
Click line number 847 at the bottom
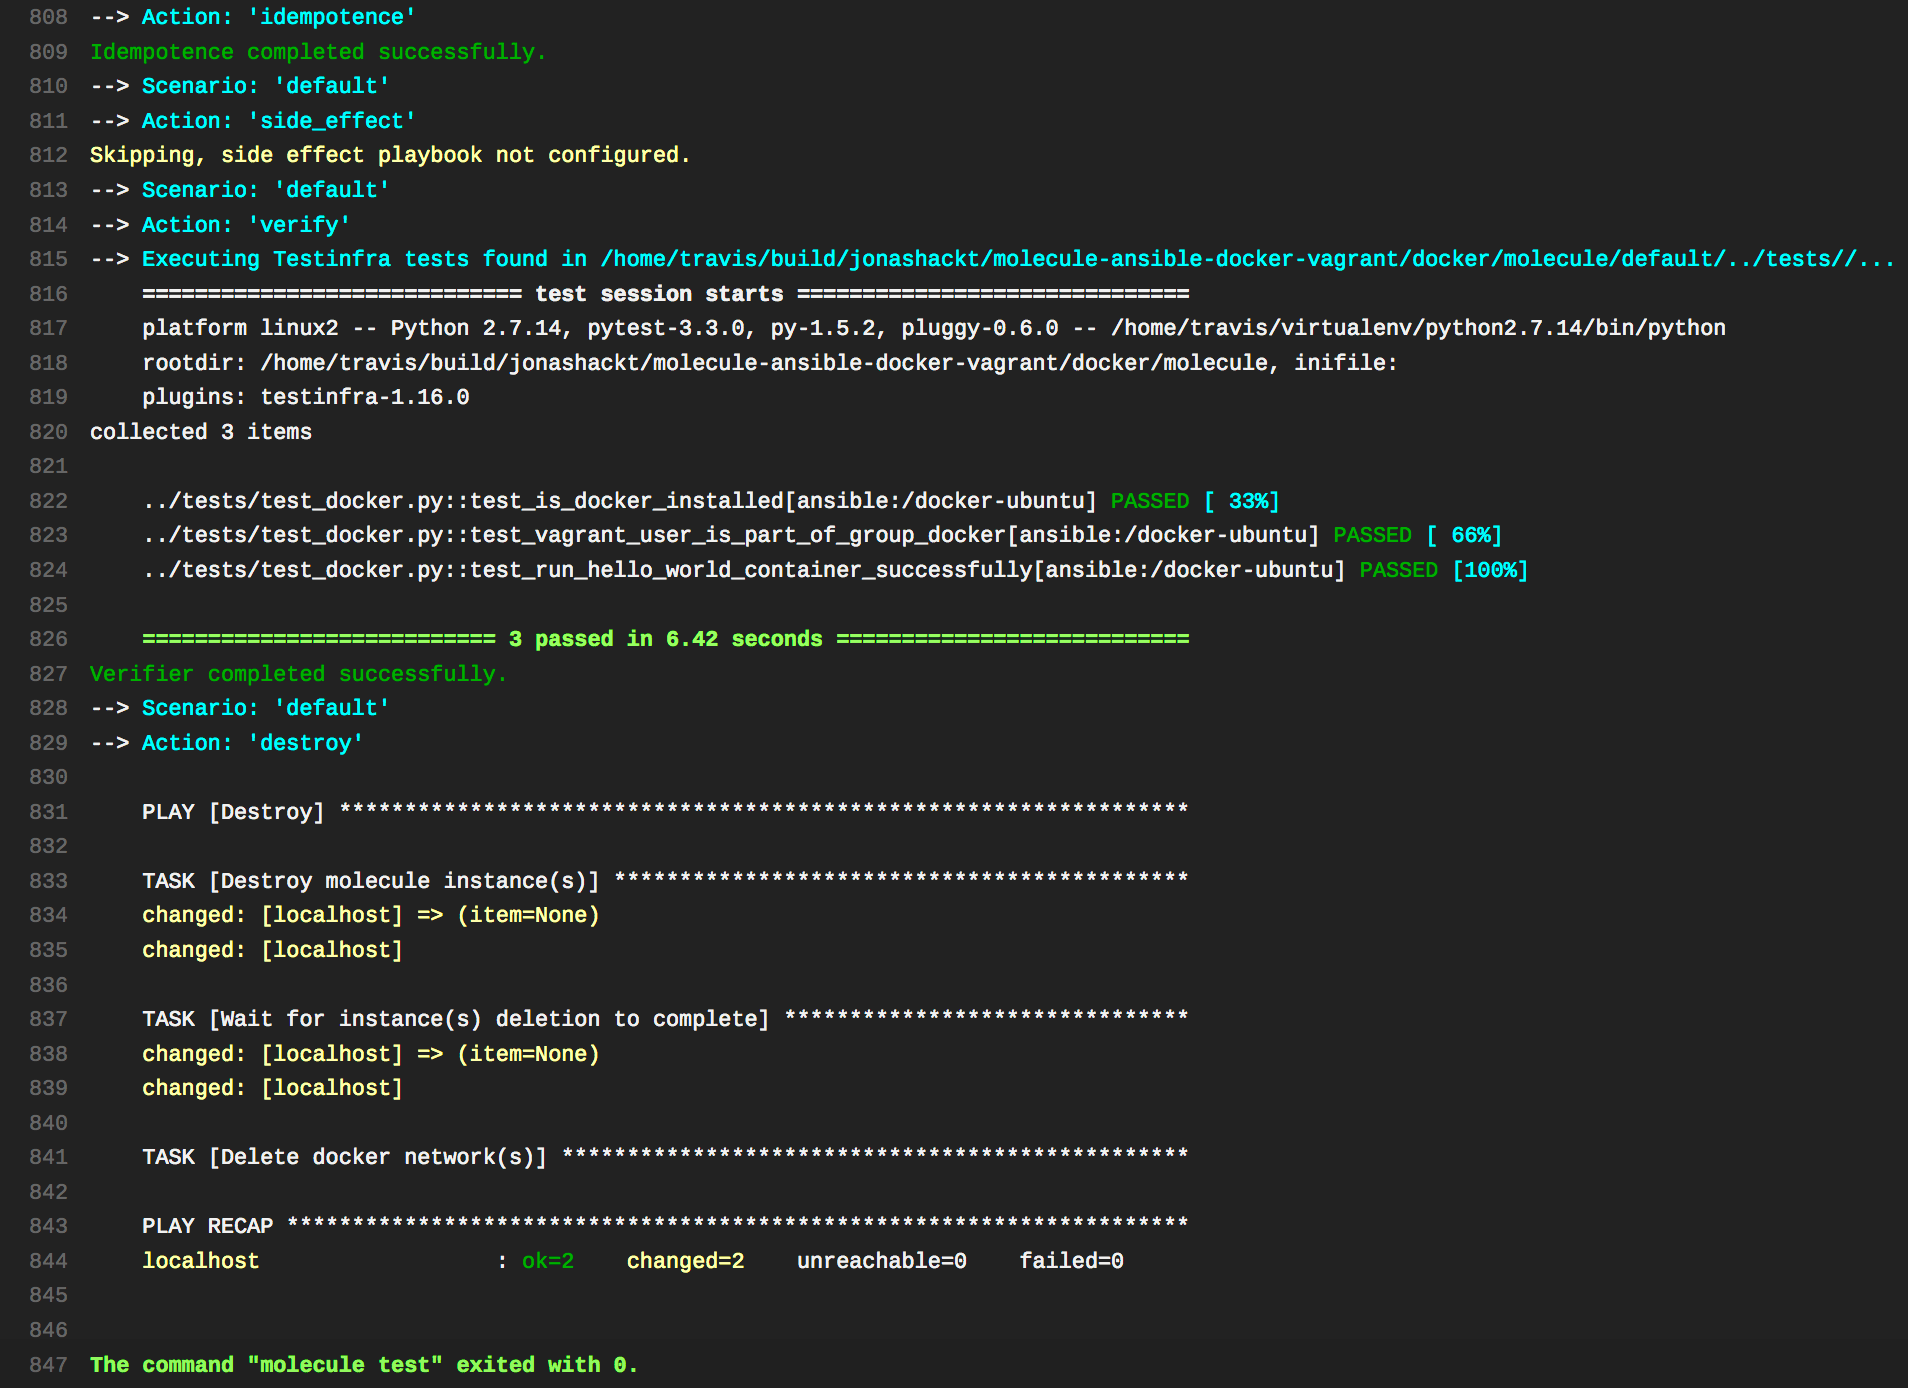pyautogui.click(x=48, y=1365)
